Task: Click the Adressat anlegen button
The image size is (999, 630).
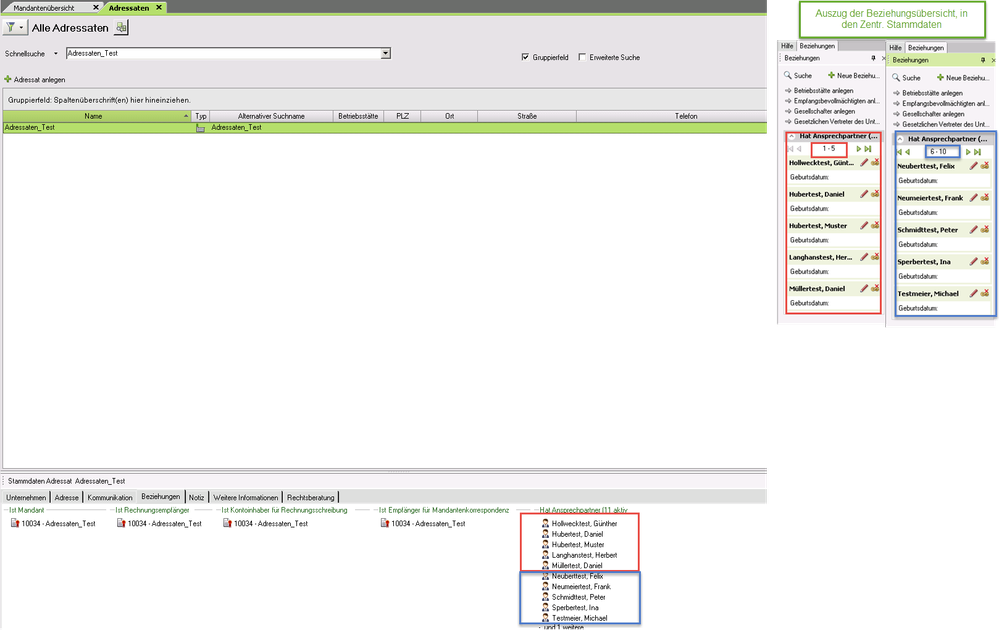Action: [36, 79]
